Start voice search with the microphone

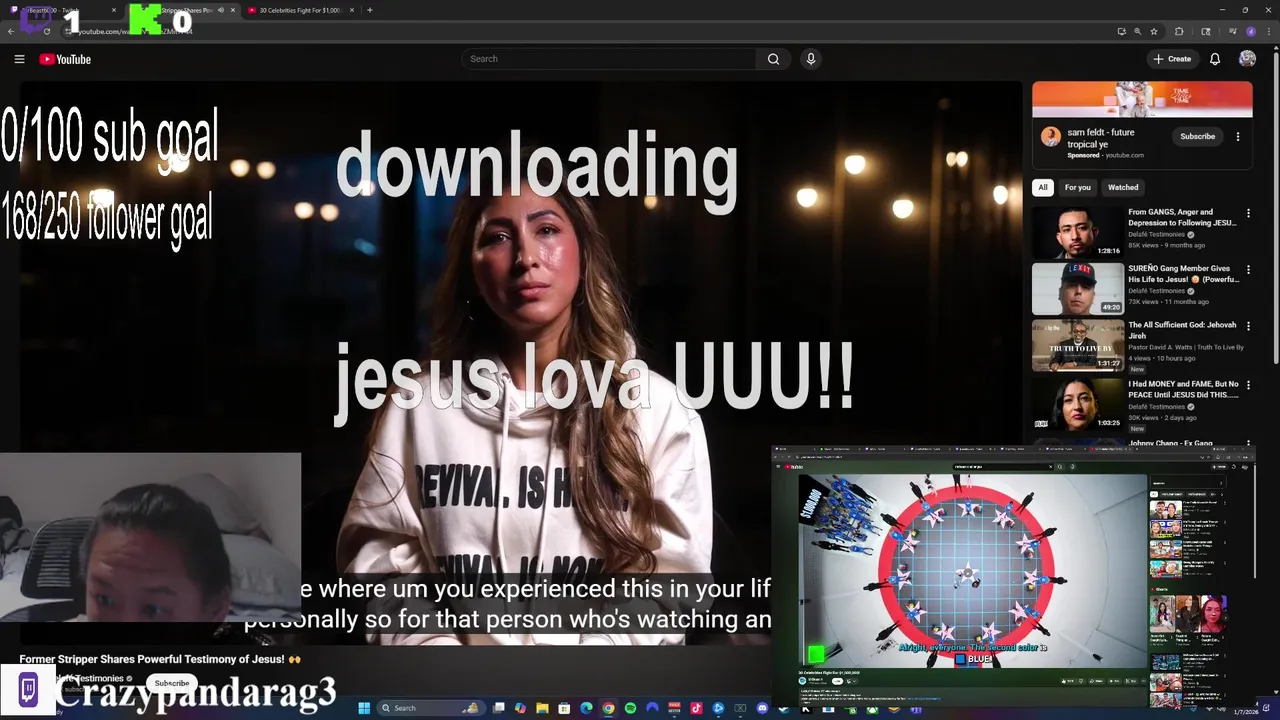[x=811, y=59]
